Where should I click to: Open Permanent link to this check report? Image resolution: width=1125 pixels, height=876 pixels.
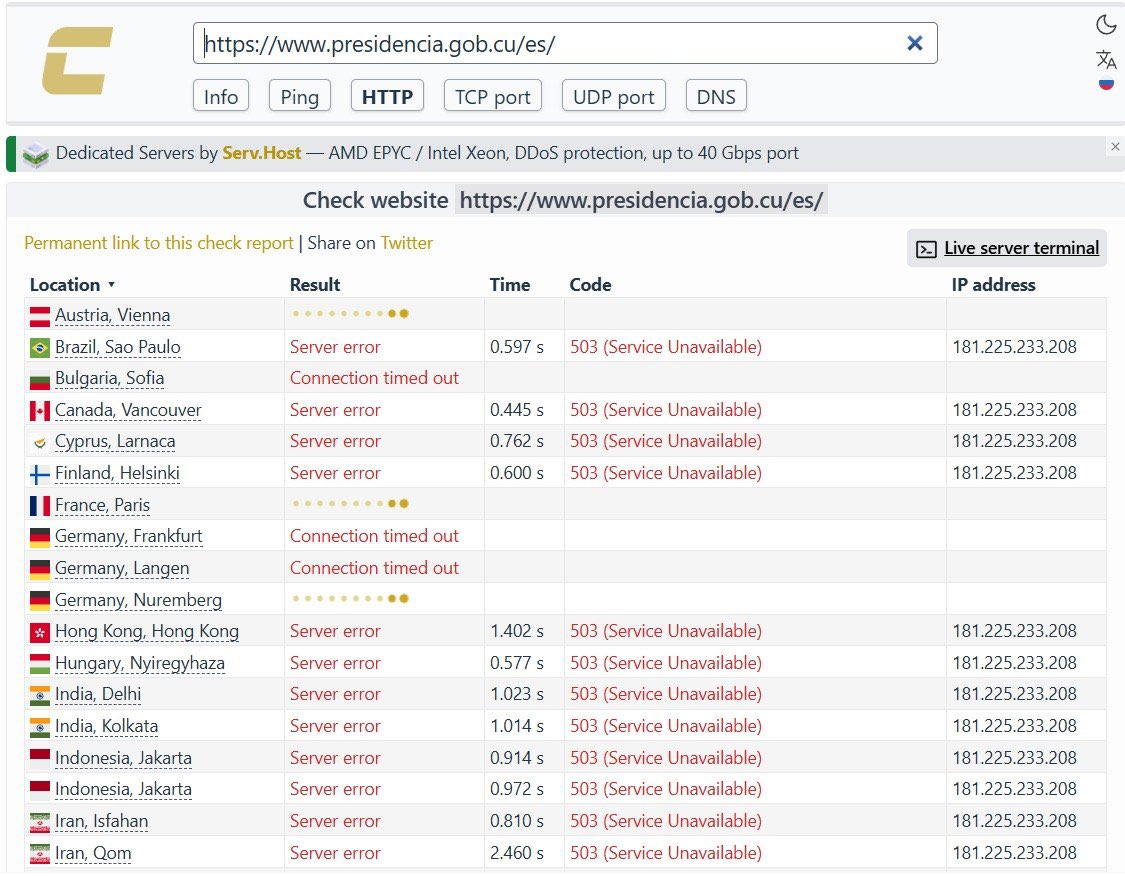click(x=159, y=243)
